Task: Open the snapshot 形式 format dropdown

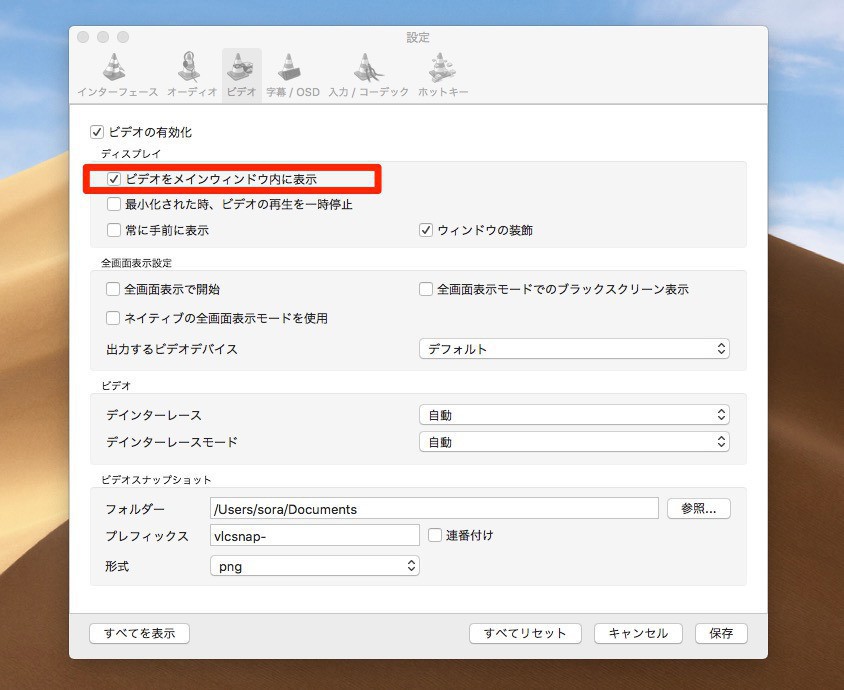Action: pyautogui.click(x=316, y=565)
